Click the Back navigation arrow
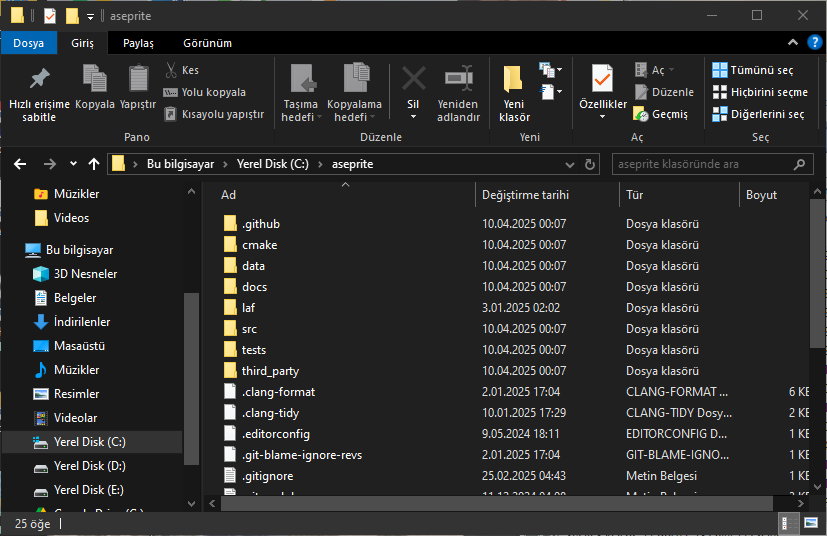Screen dimensions: 827x536 click(x=20, y=164)
